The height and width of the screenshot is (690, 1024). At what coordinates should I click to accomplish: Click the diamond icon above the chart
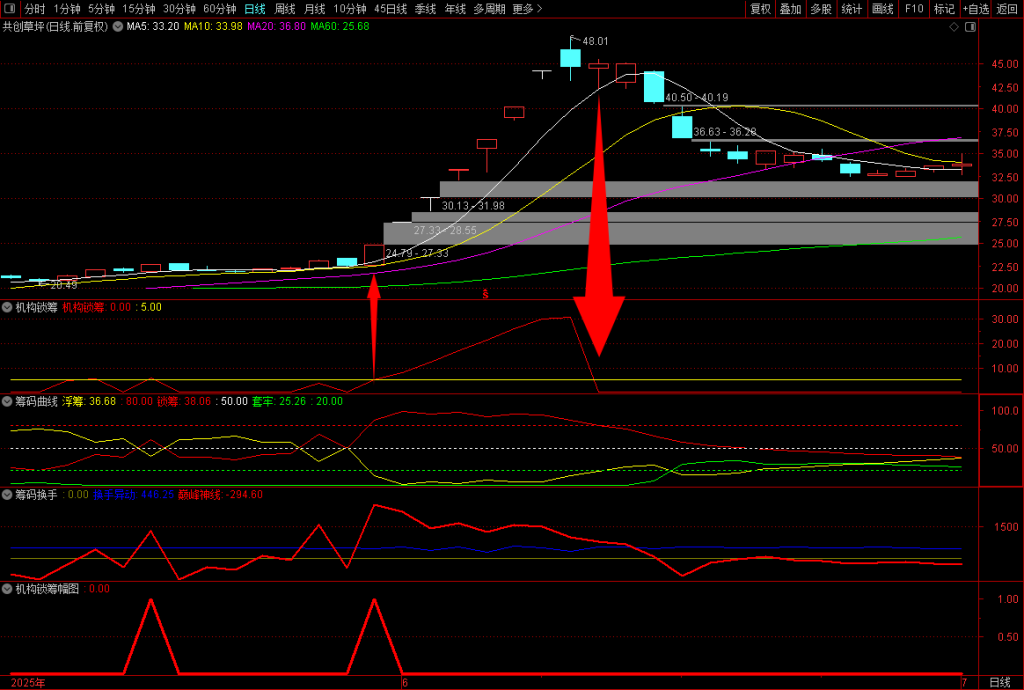954,27
